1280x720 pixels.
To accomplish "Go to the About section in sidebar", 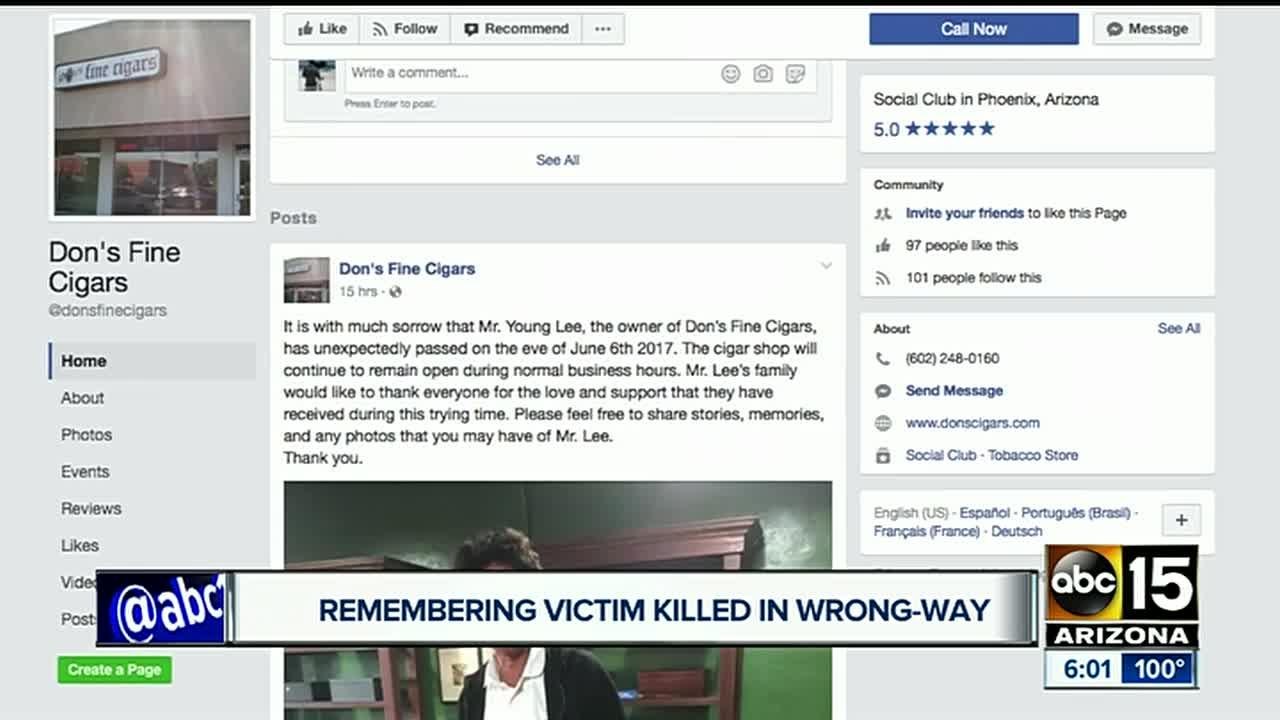I will (82, 398).
